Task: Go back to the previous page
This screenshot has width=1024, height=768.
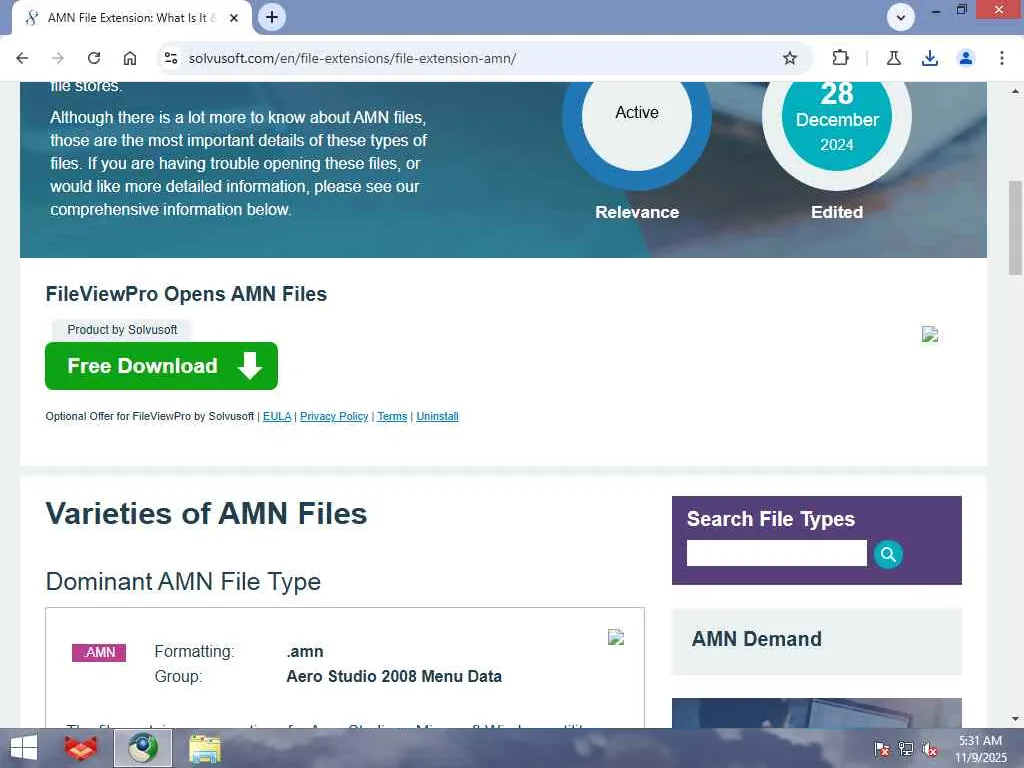Action: point(22,58)
